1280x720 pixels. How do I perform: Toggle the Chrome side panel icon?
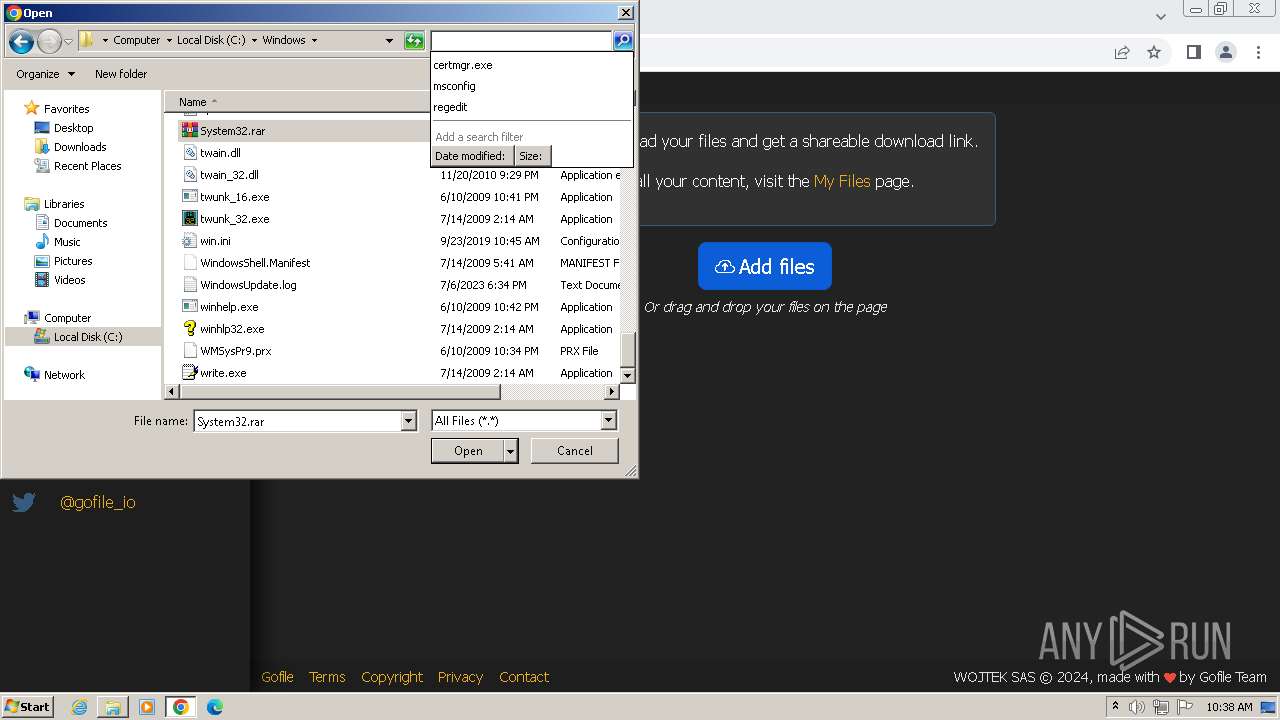[1193, 52]
